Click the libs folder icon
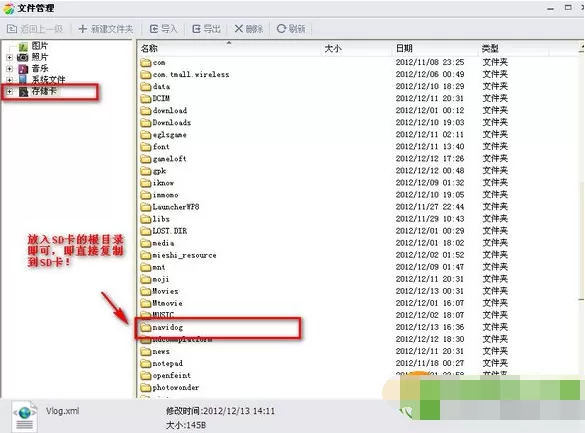The height and width of the screenshot is (433, 585). click(x=146, y=219)
